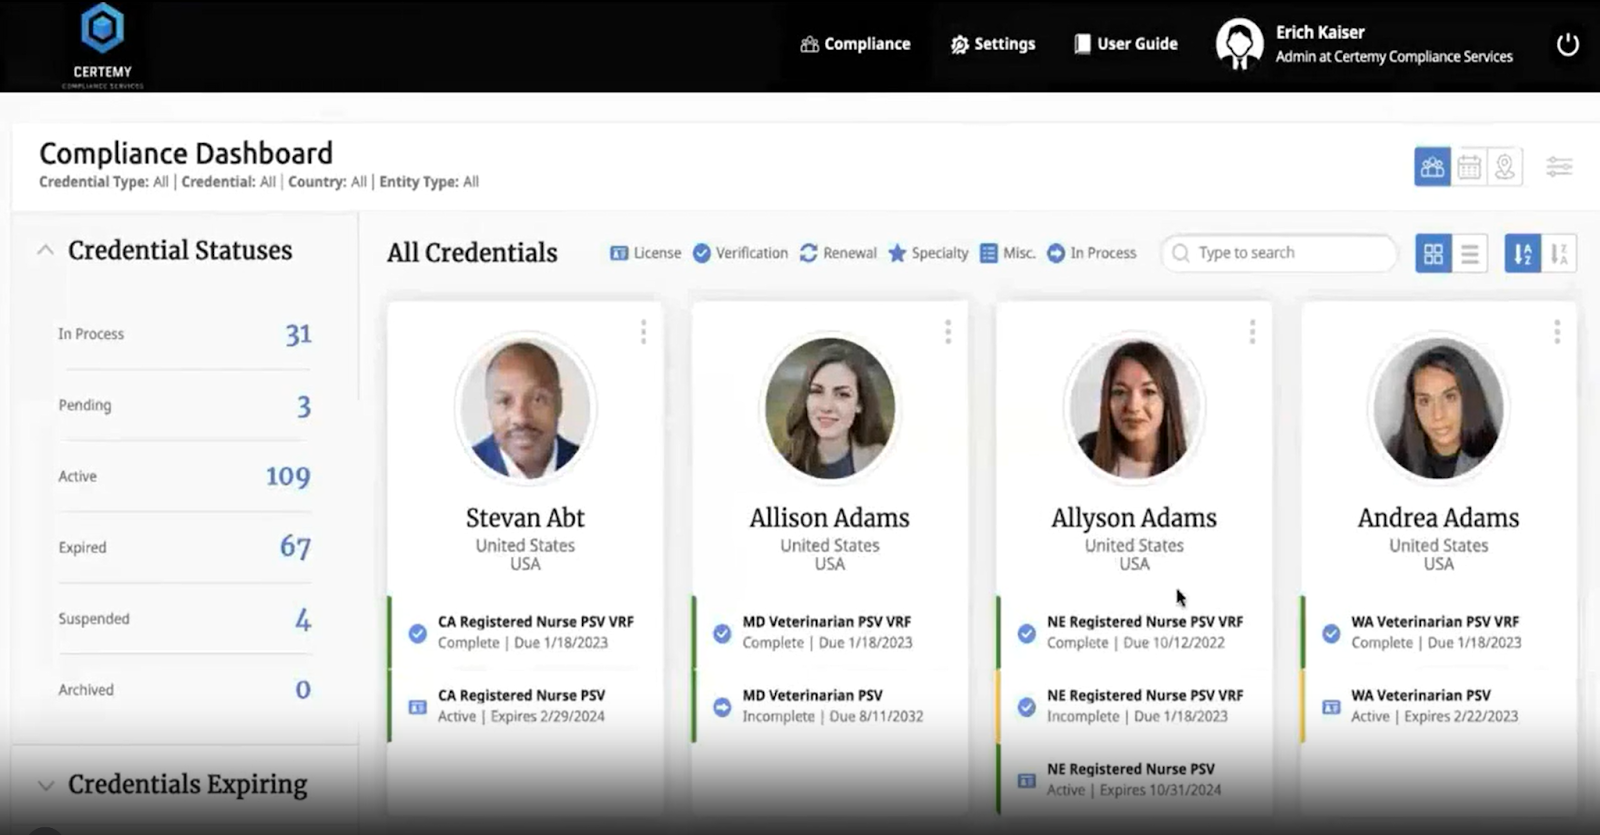Filter by Misc. credential type

click(1007, 253)
